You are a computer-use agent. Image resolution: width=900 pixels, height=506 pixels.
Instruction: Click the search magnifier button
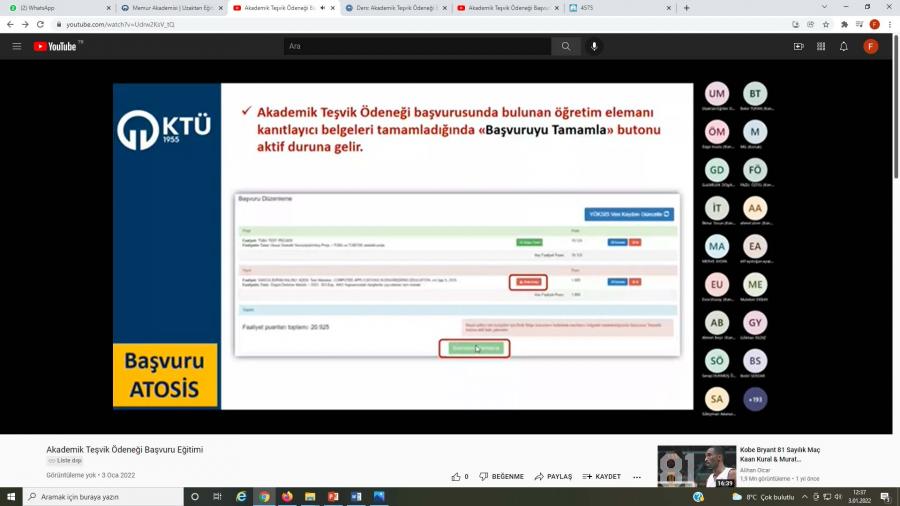[x=566, y=46]
